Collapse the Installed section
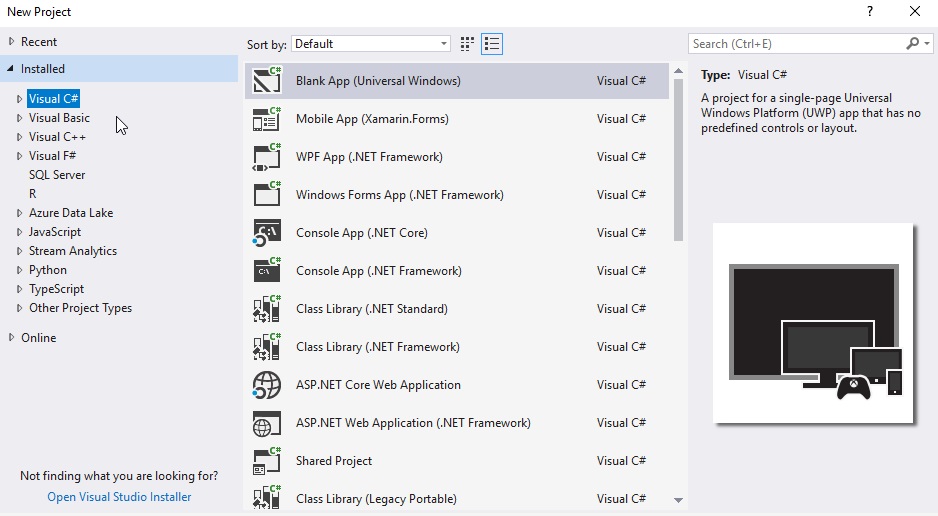Screen dimensions: 938x516 click(x=10, y=69)
